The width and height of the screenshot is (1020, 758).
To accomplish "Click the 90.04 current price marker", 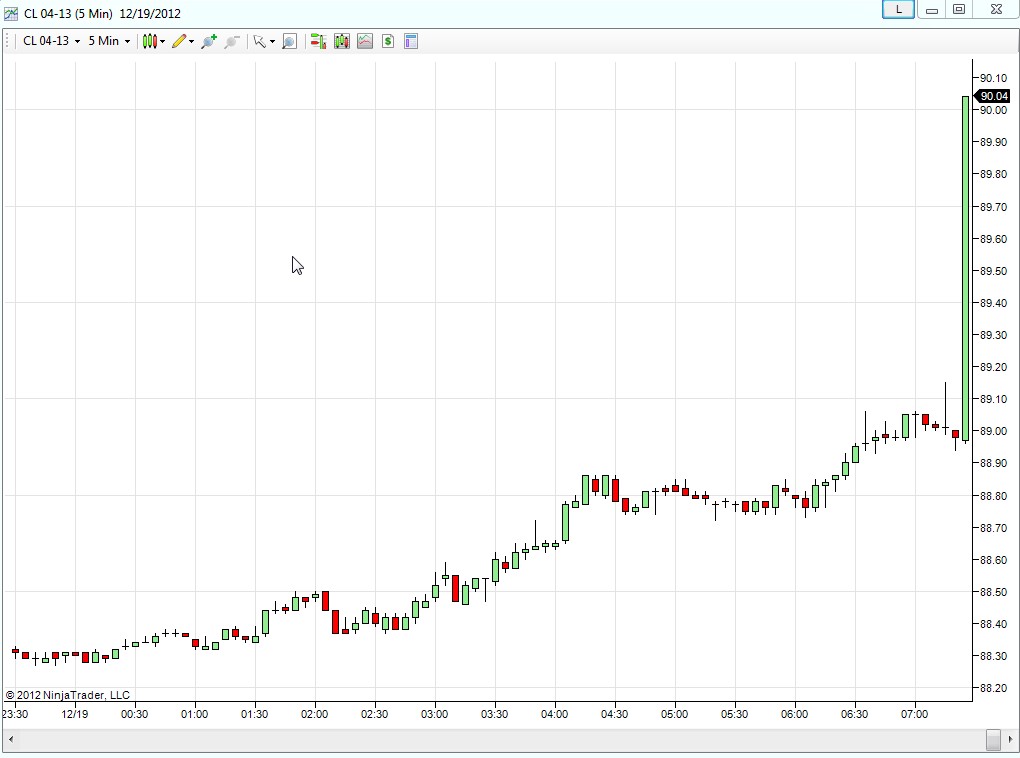I will pyautogui.click(x=993, y=96).
